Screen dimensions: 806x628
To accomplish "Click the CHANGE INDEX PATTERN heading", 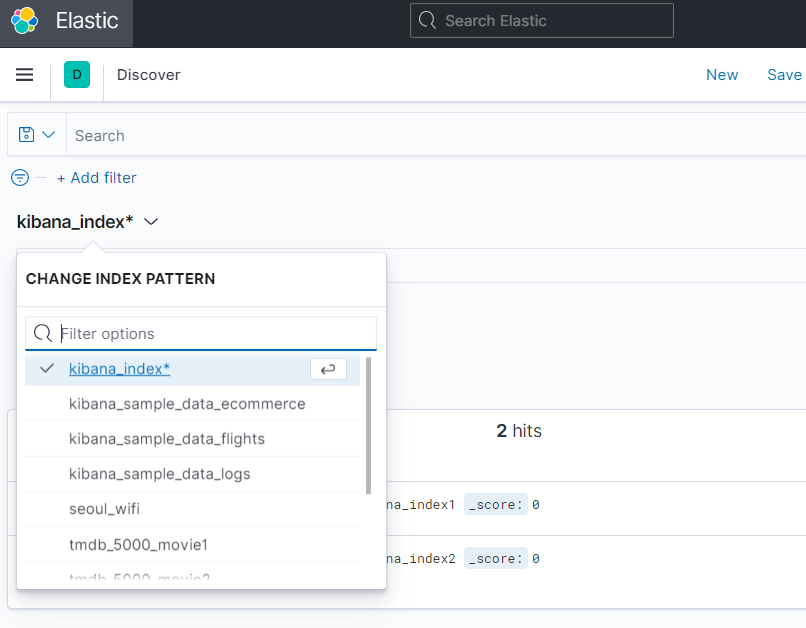I will pyautogui.click(x=120, y=279).
